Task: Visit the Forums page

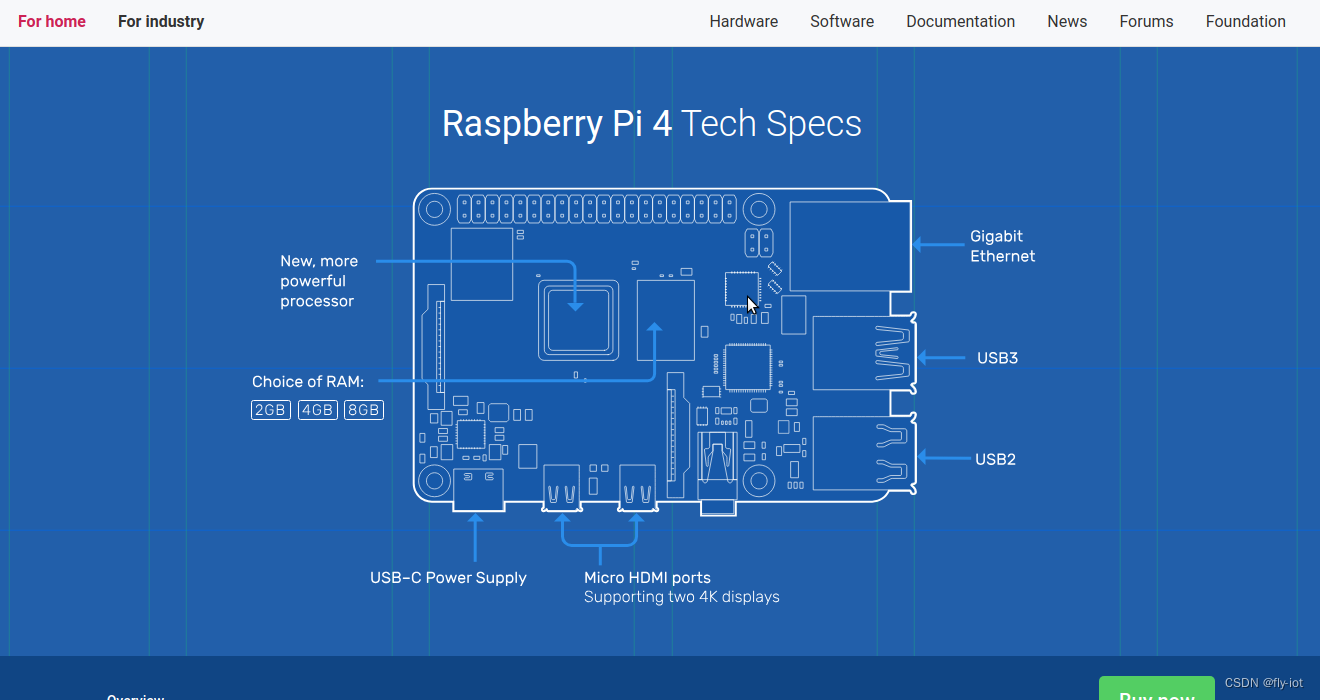Action: pyautogui.click(x=1146, y=21)
